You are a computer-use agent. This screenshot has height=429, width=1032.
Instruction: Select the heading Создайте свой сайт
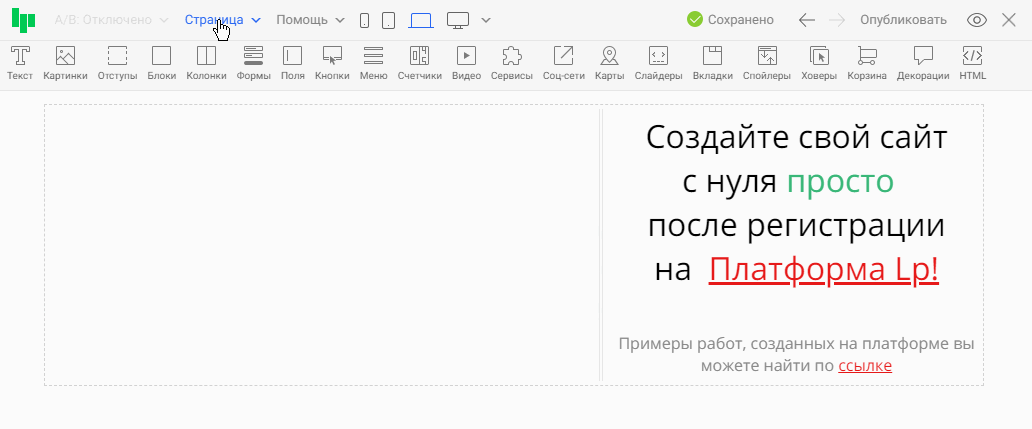click(796, 138)
